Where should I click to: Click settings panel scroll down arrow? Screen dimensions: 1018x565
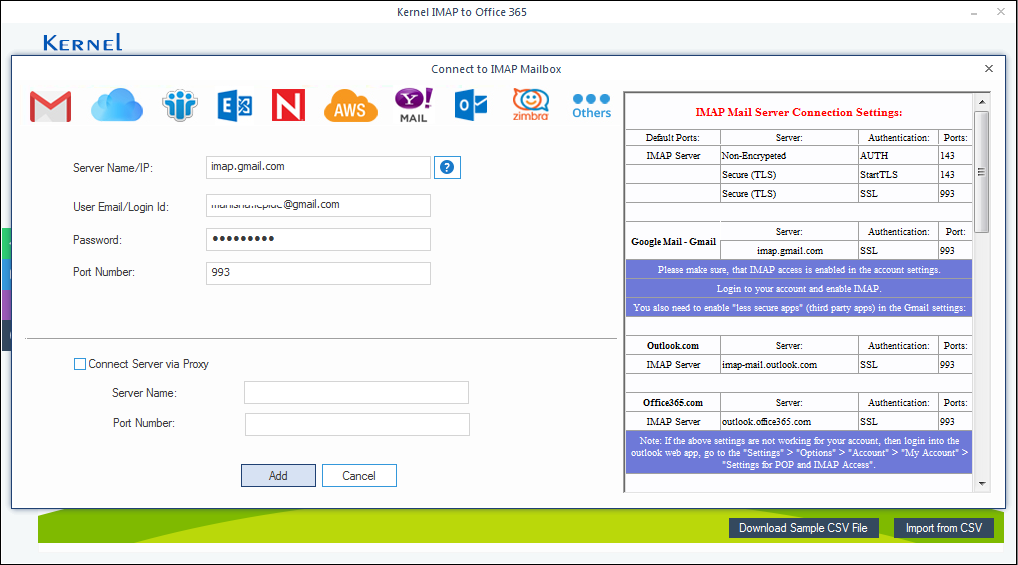[982, 483]
